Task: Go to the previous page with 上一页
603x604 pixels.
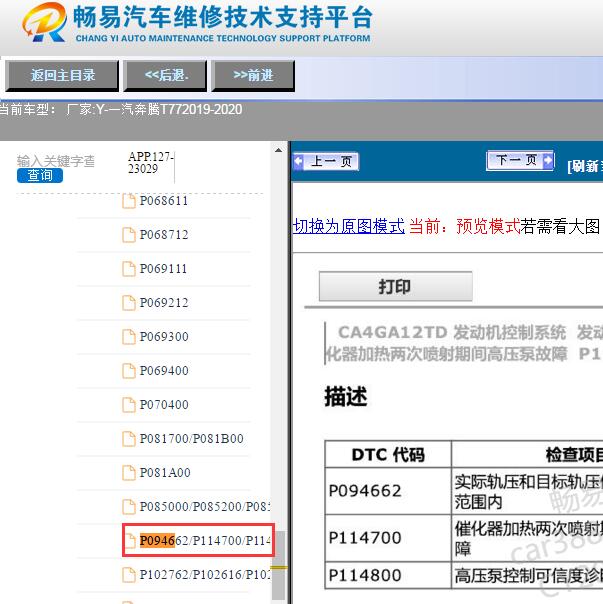Action: point(326,161)
